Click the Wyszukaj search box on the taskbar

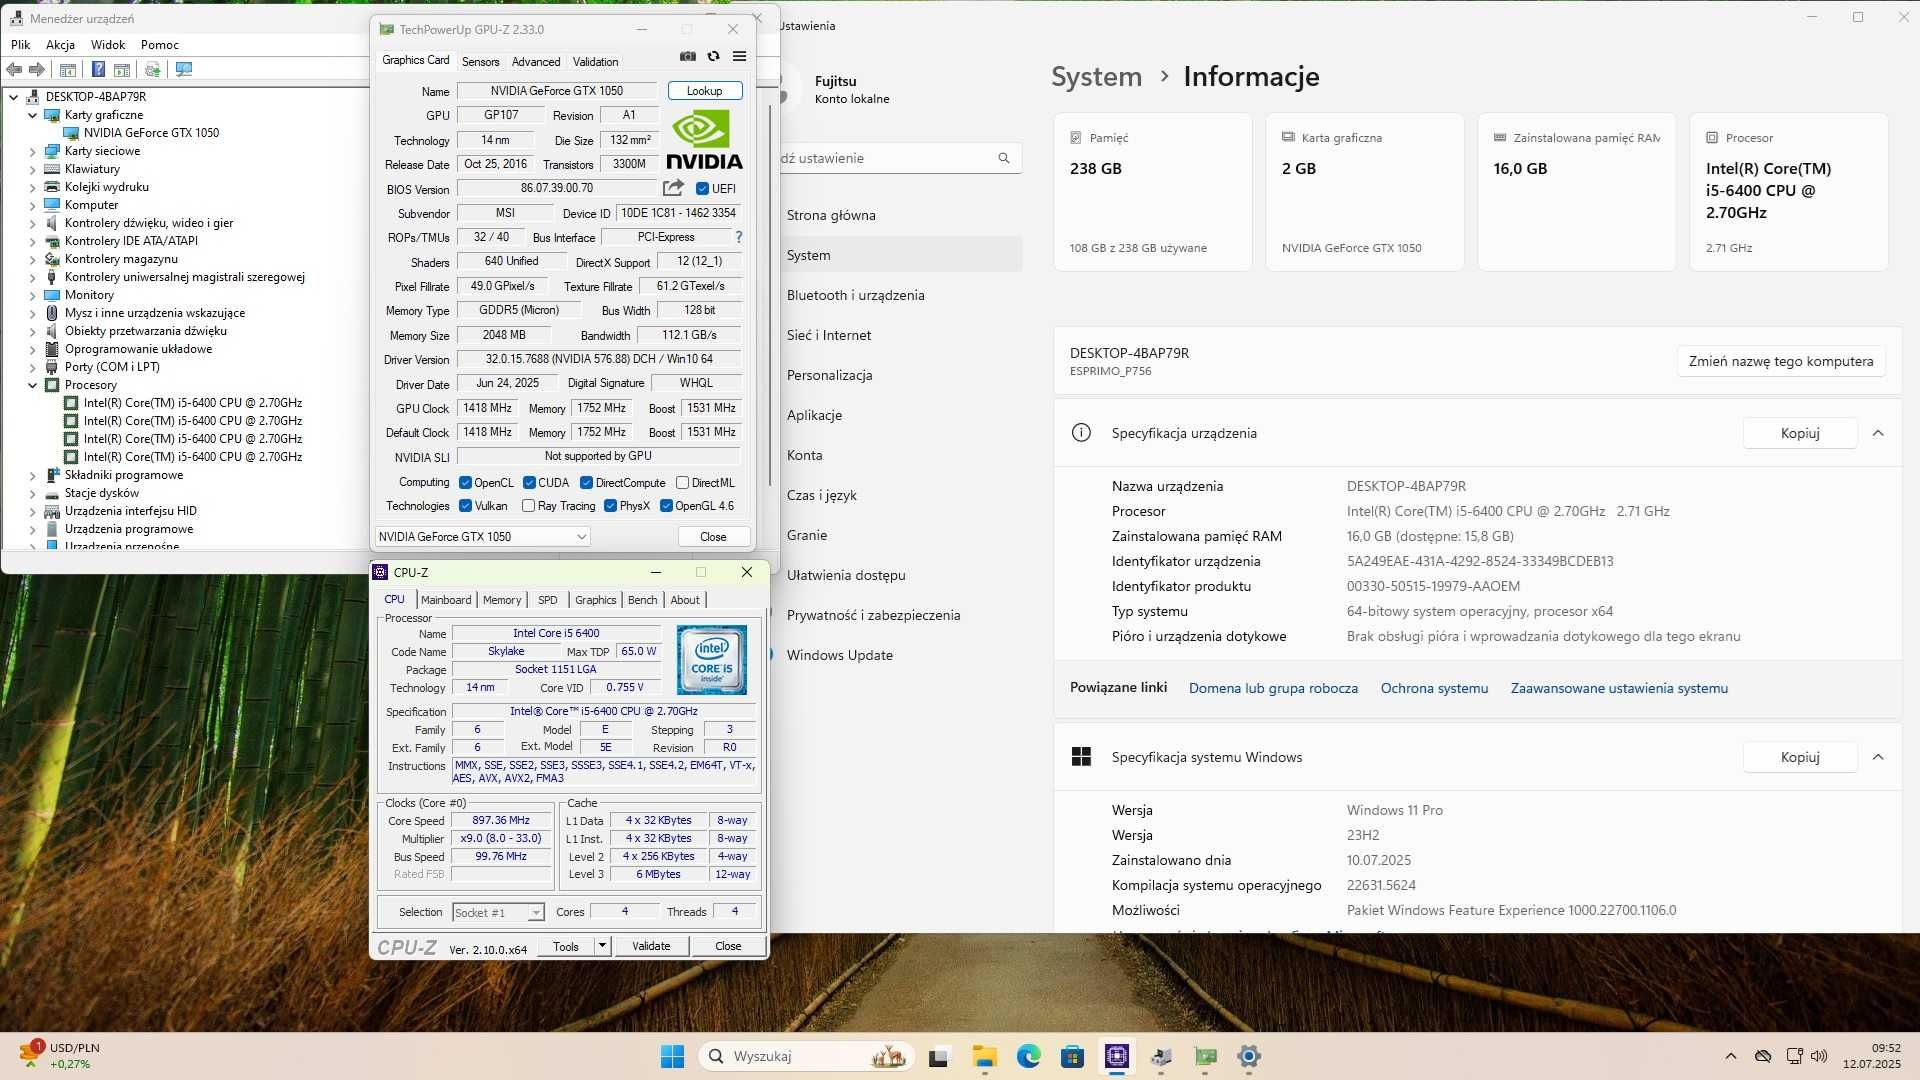click(808, 1056)
